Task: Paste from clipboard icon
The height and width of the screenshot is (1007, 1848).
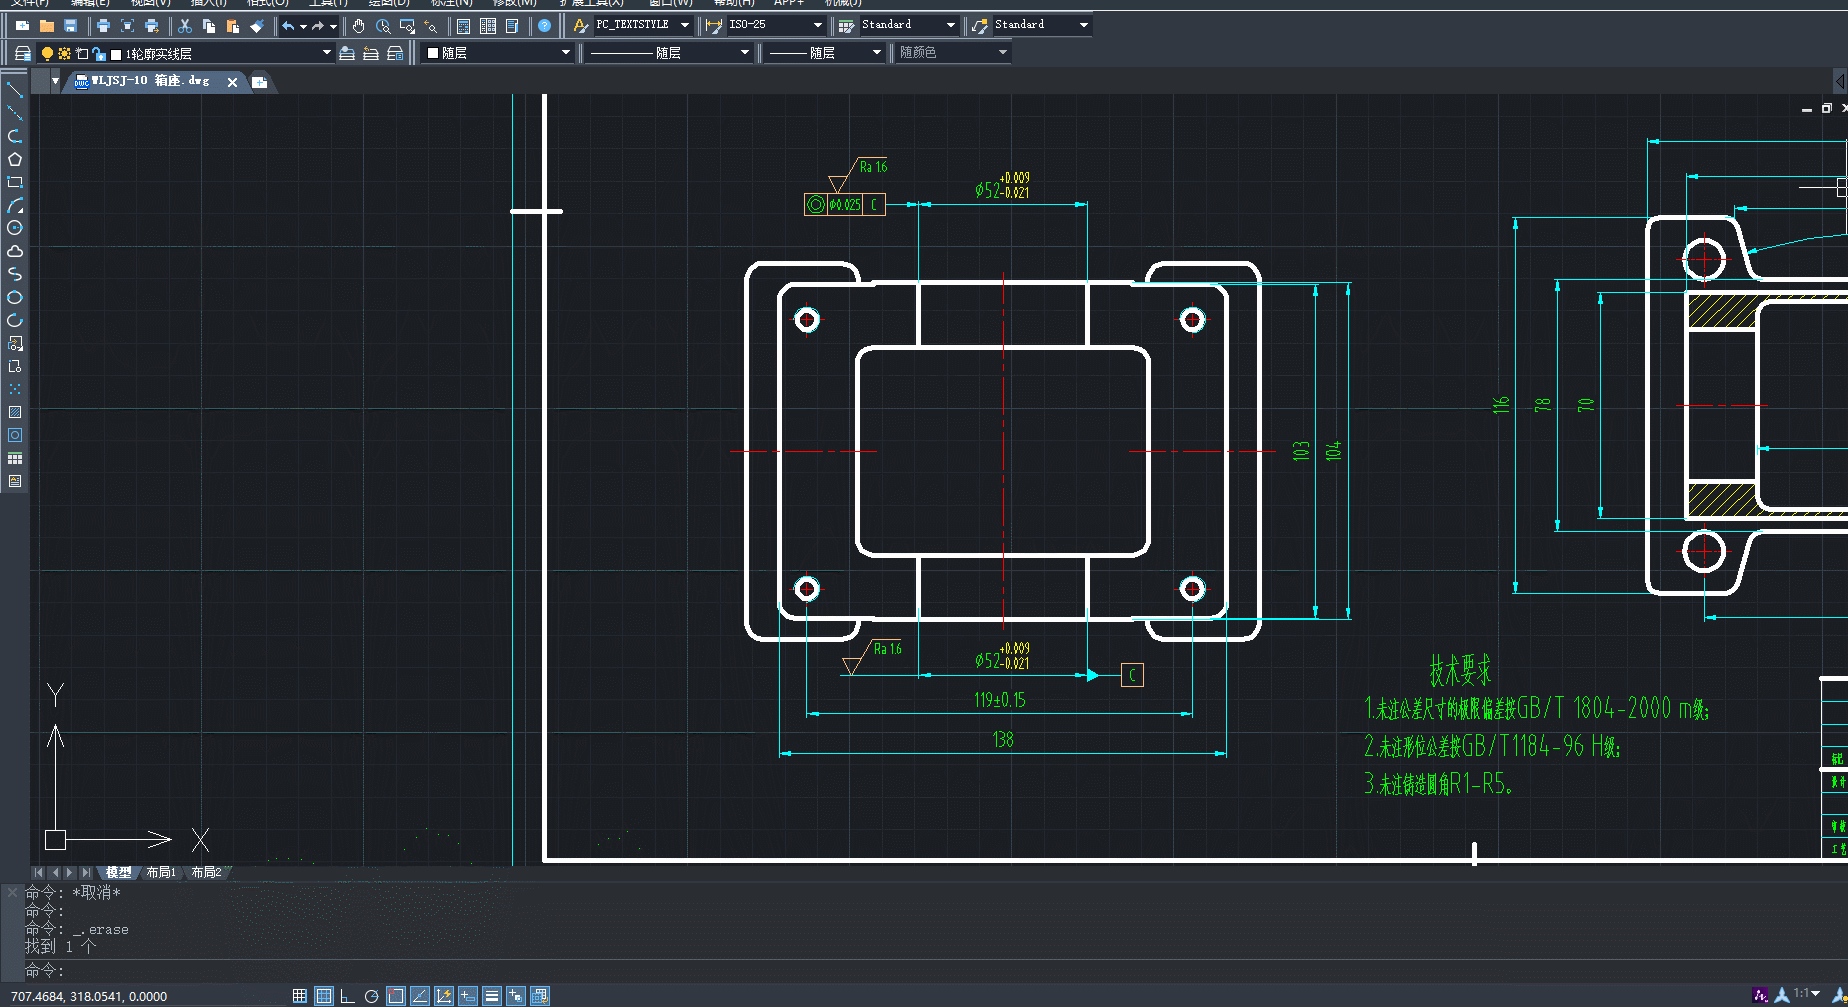Action: (x=233, y=25)
